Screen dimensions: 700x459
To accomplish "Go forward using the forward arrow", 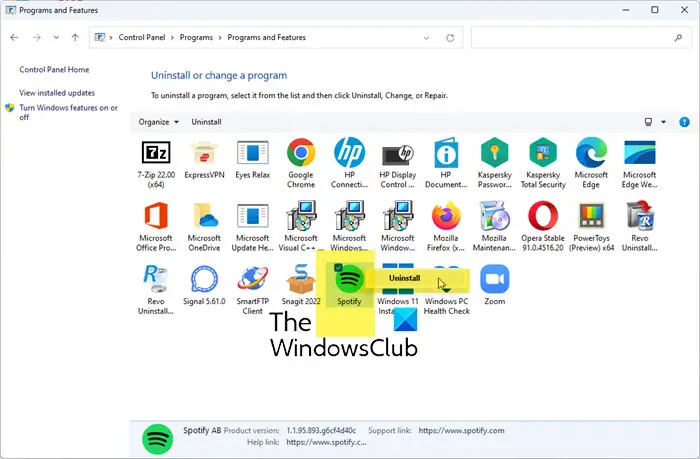I will tap(37, 38).
